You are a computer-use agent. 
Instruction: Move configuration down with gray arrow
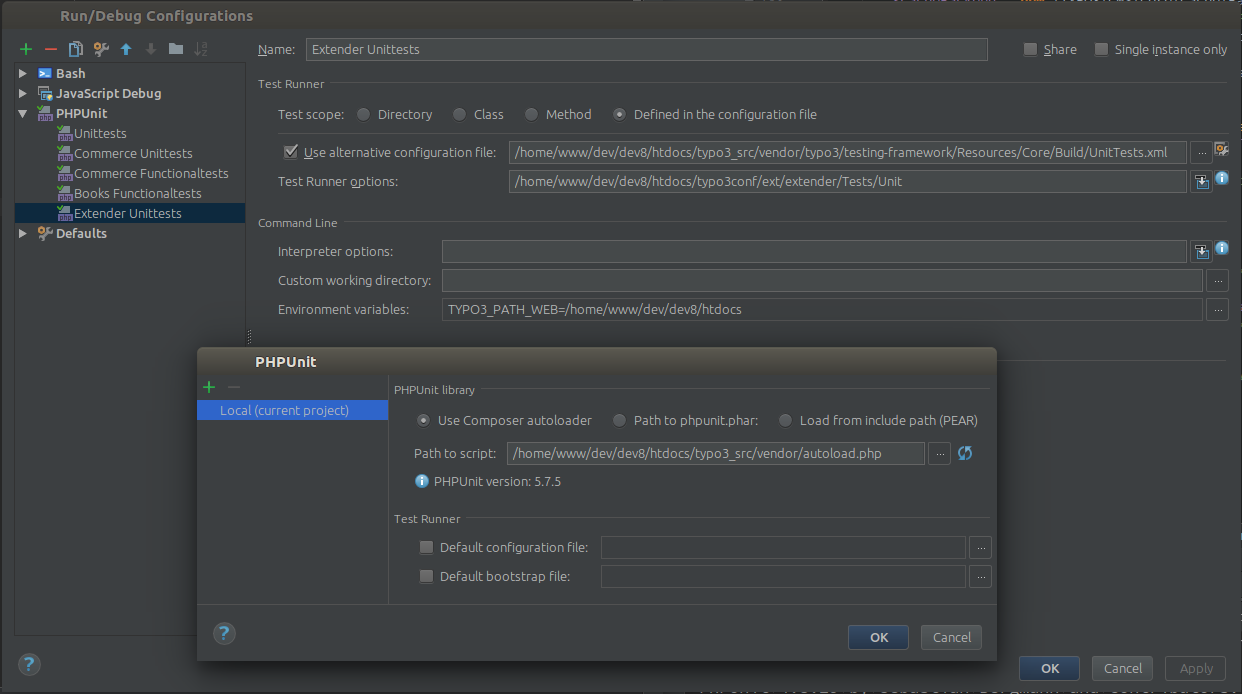click(x=151, y=49)
